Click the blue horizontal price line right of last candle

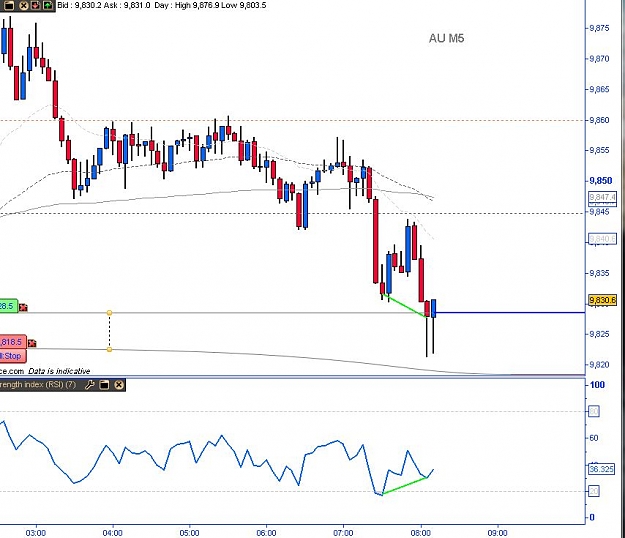[511, 312]
